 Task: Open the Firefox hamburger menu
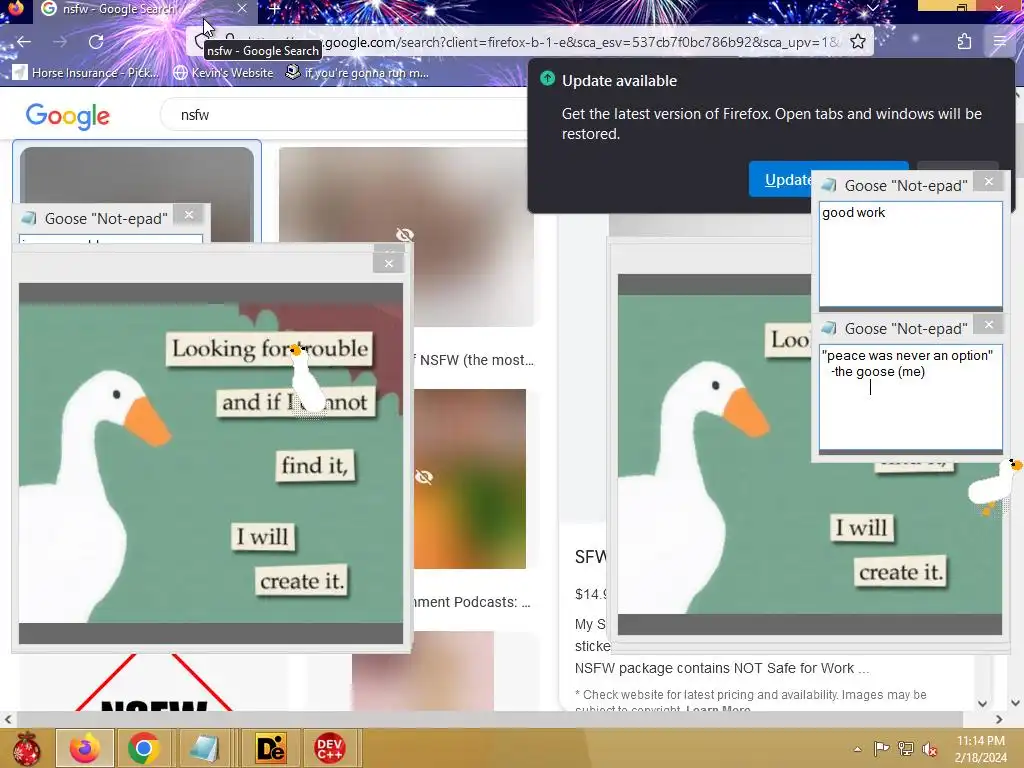tap(1000, 42)
